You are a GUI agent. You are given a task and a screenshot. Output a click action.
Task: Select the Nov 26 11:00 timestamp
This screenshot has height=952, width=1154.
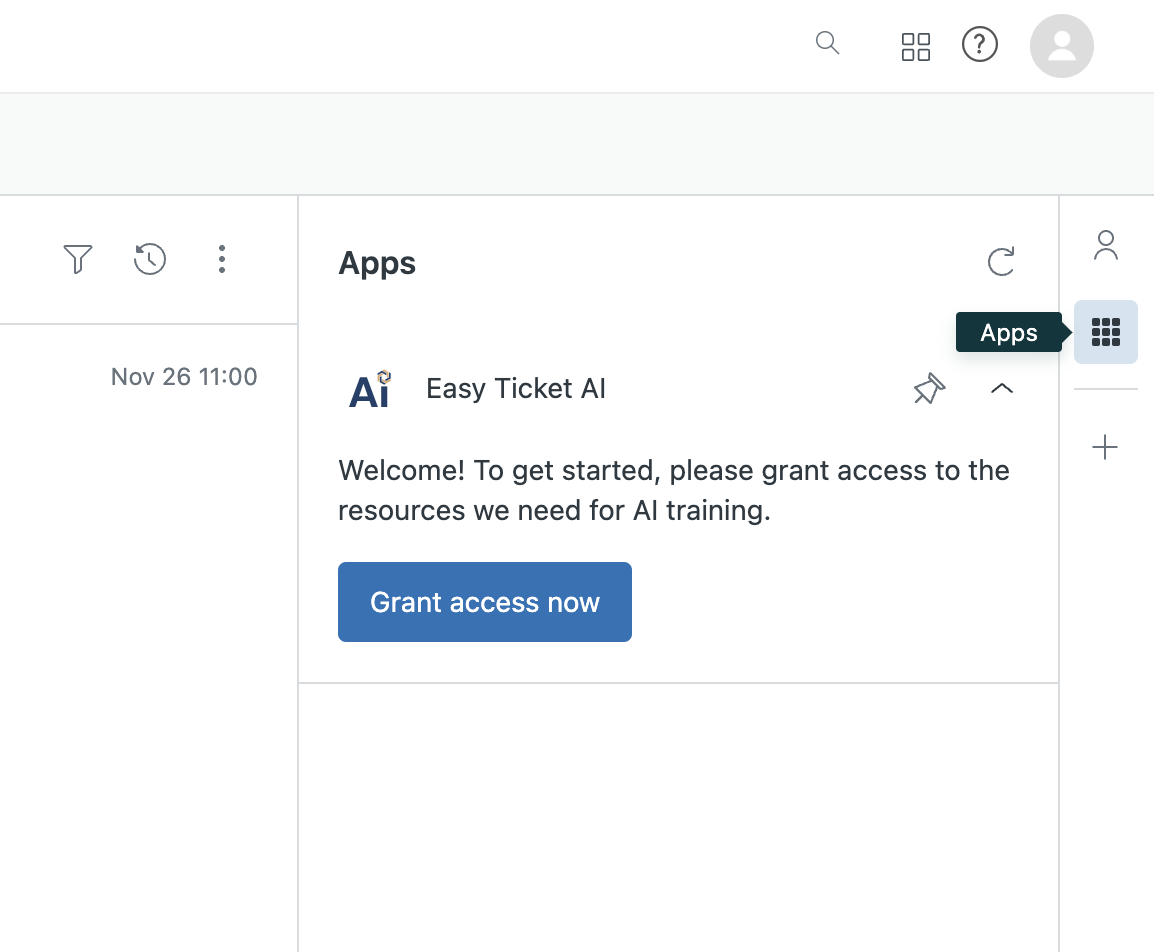[184, 376]
